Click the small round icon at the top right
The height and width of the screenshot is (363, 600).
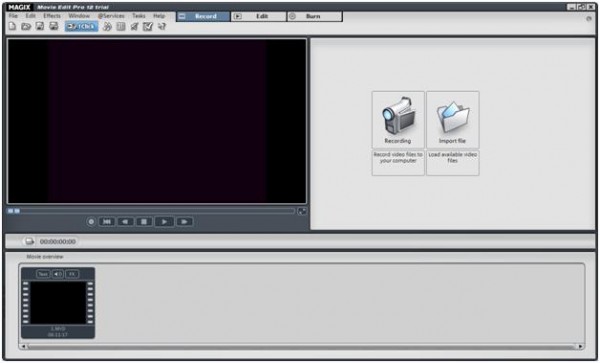[589, 18]
